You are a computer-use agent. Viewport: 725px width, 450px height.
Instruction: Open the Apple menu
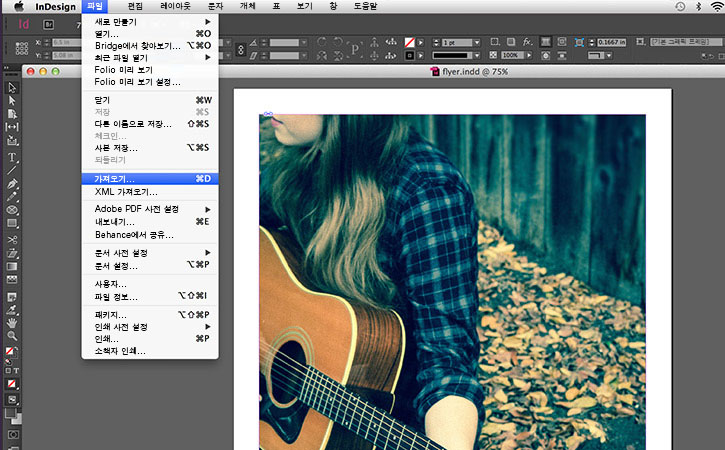(18, 6)
